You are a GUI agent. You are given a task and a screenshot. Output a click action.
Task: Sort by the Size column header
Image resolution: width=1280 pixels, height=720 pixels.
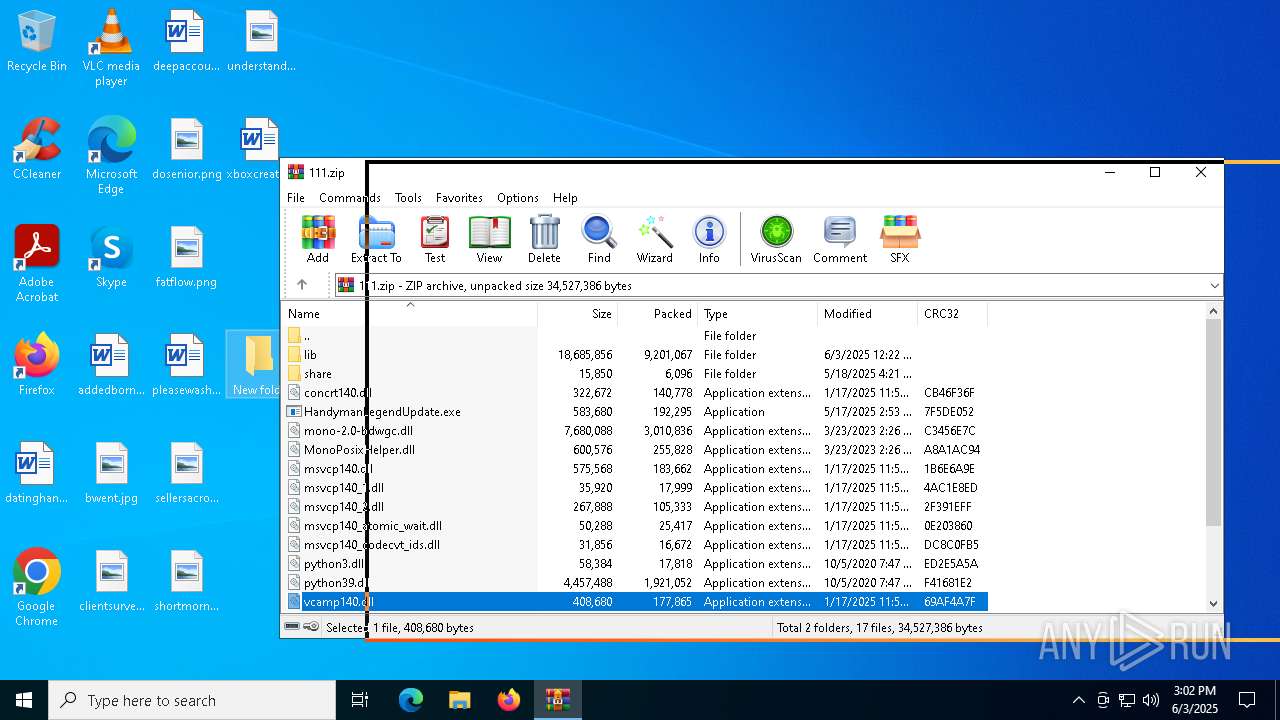[x=578, y=314]
